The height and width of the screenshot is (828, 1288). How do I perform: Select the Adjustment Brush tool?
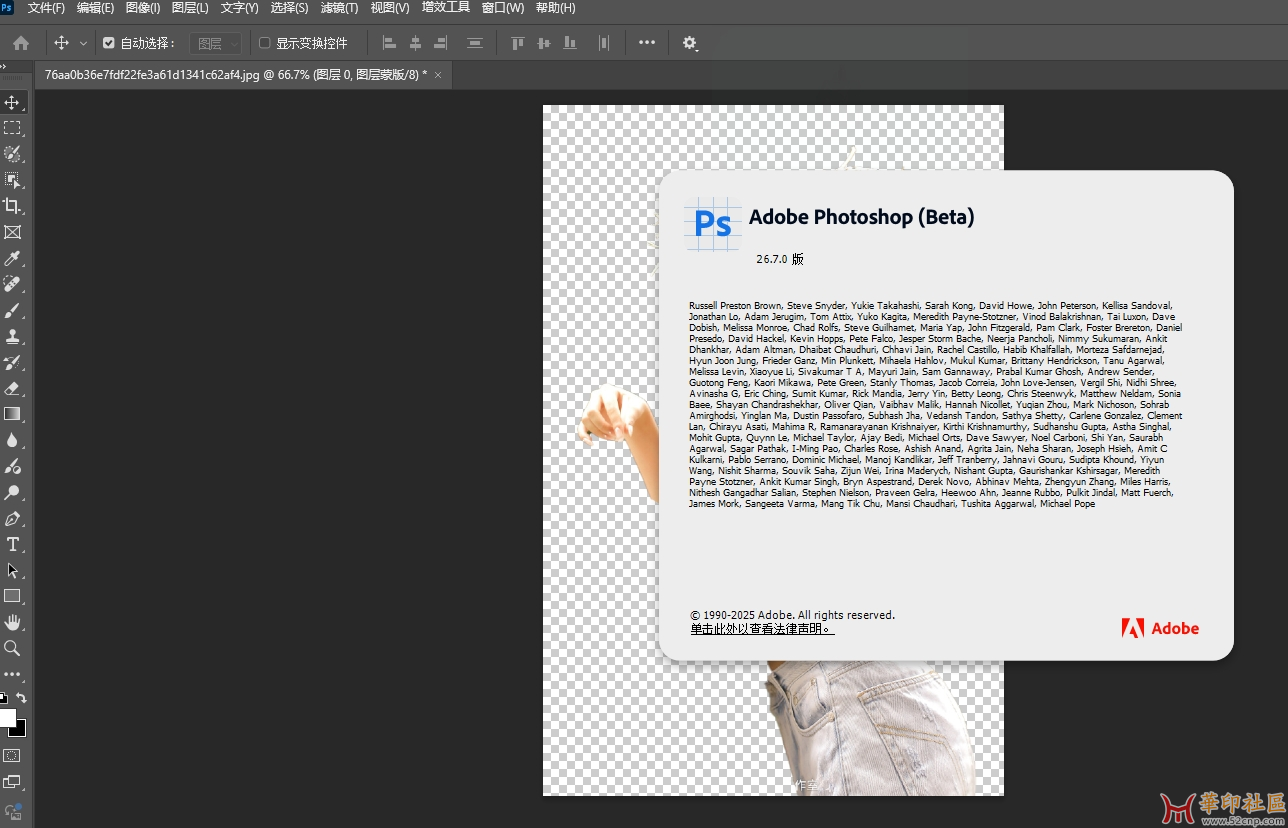(12, 466)
